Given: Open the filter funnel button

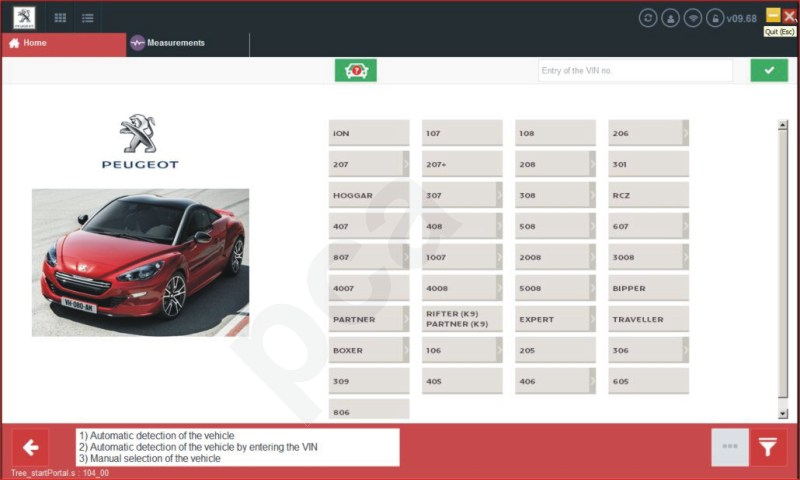Looking at the screenshot, I should (x=768, y=447).
